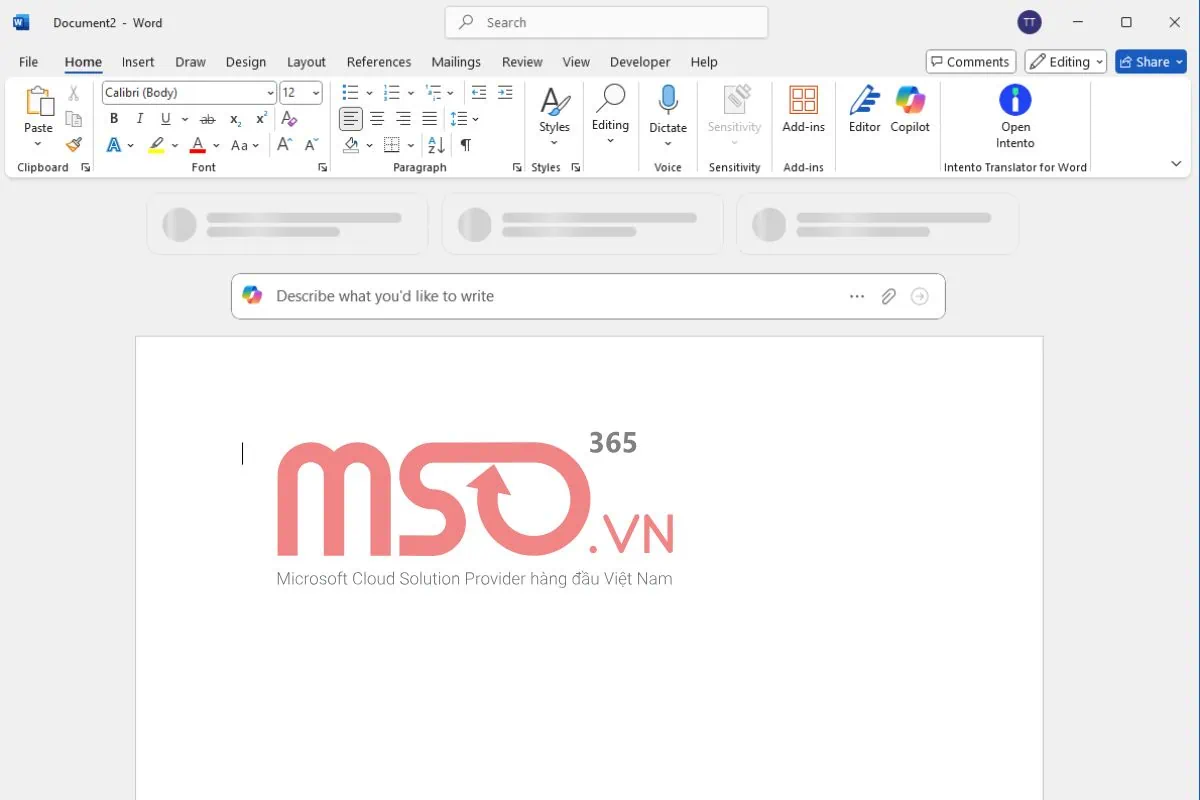Viewport: 1200px width, 800px height.
Task: Open the References ribbon tab
Action: [x=379, y=62]
